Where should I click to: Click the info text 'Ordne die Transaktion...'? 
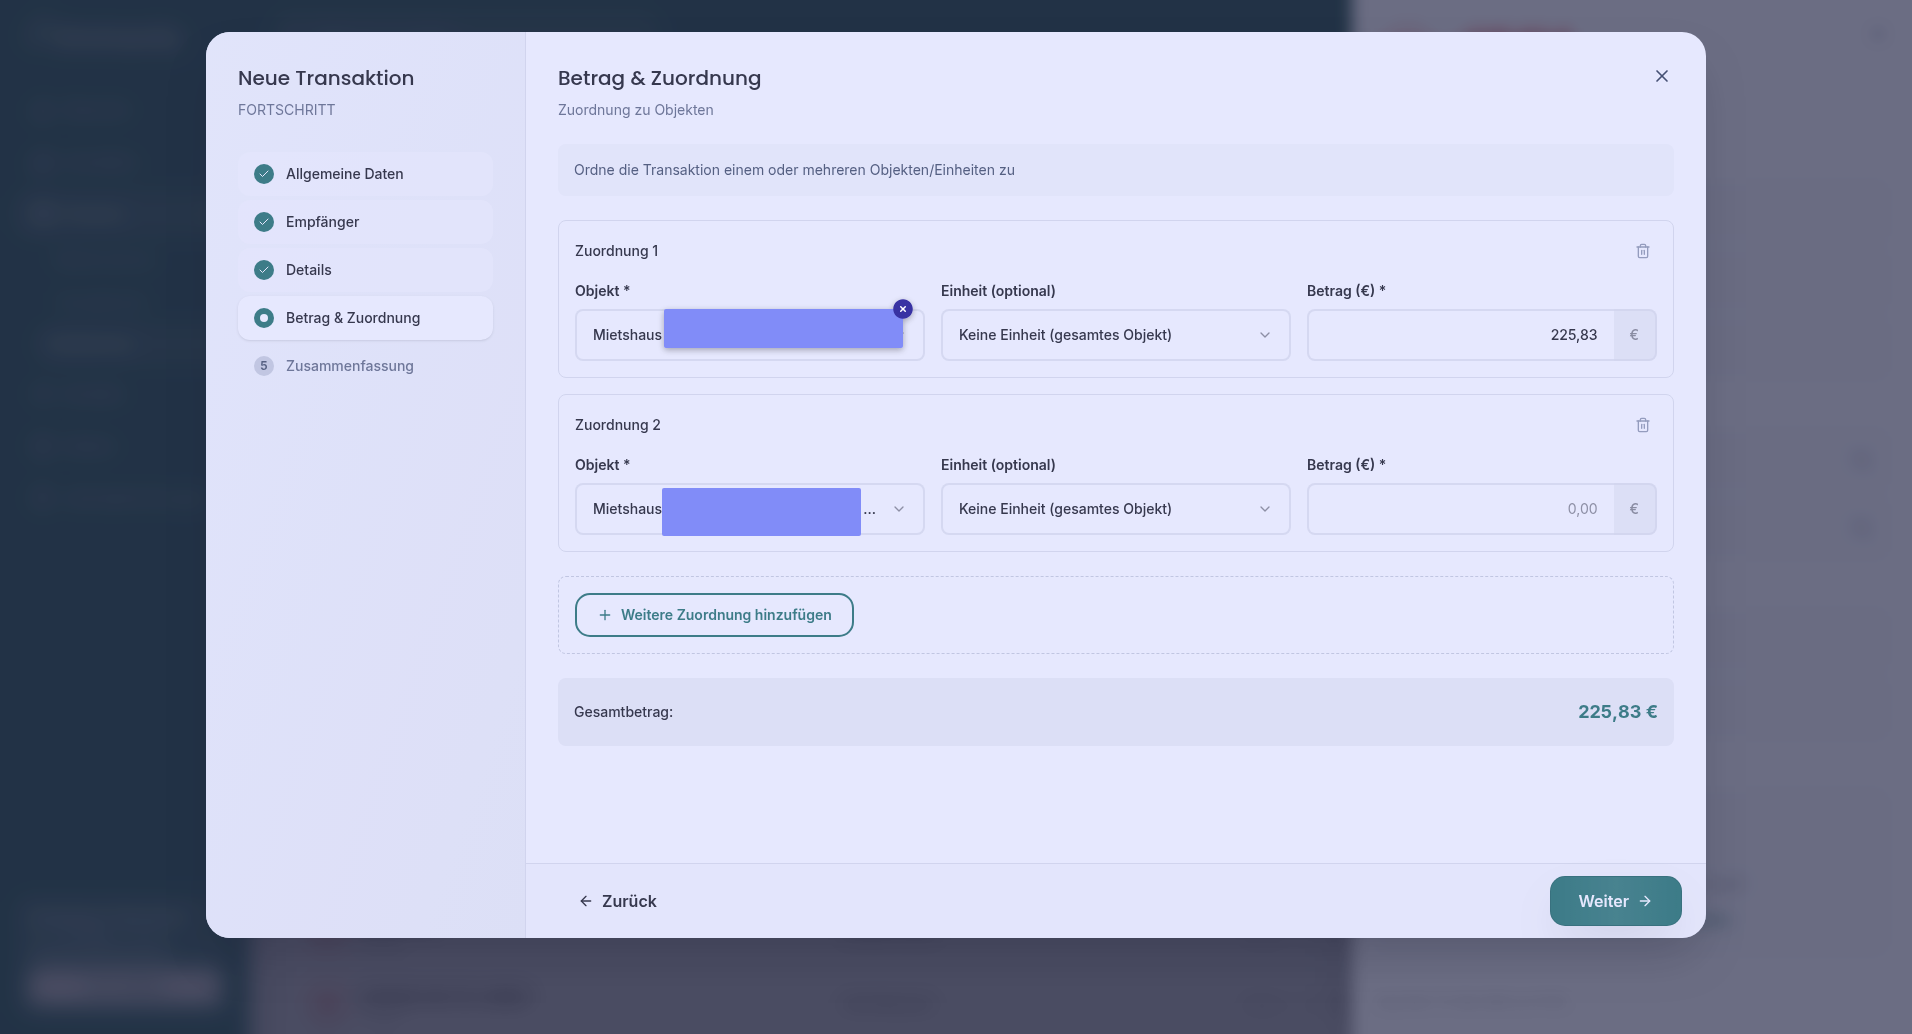tap(794, 170)
